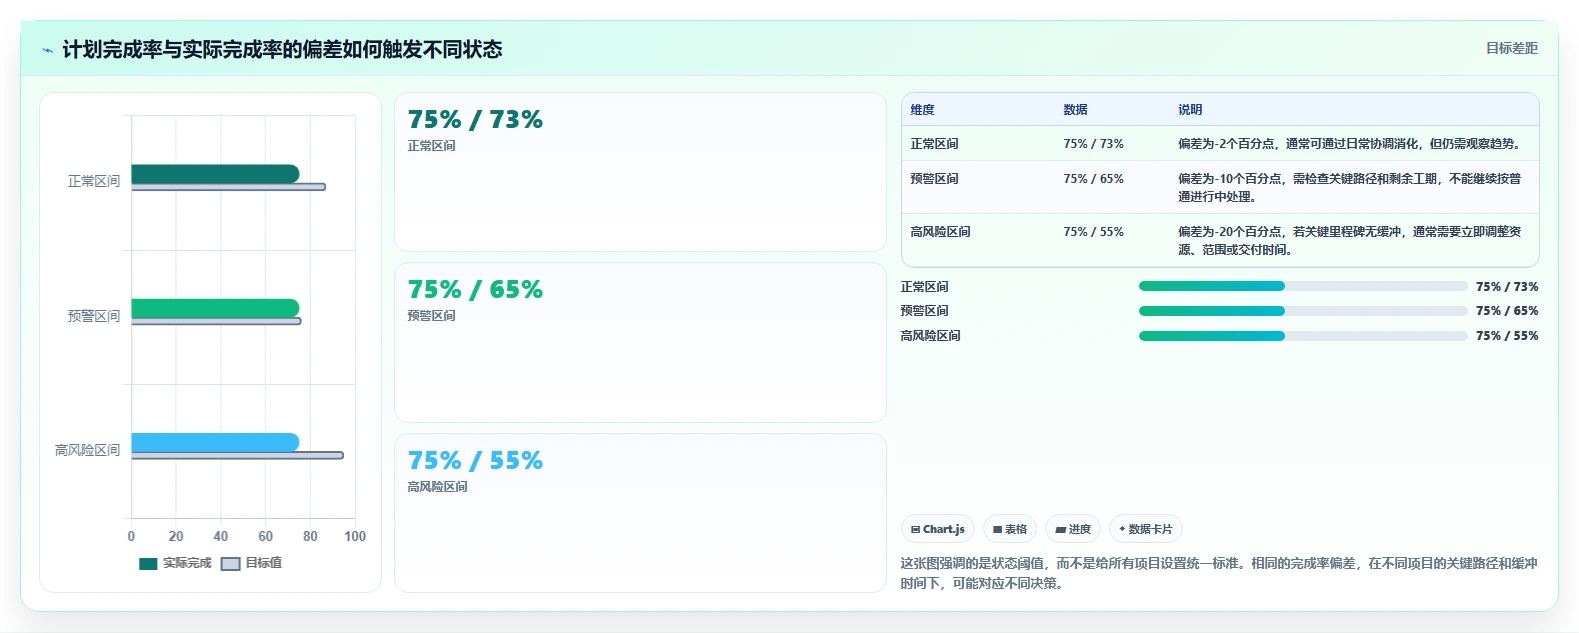Click the description starting 偏差为-2个百分点
The height and width of the screenshot is (633, 1579).
pos(1349,144)
